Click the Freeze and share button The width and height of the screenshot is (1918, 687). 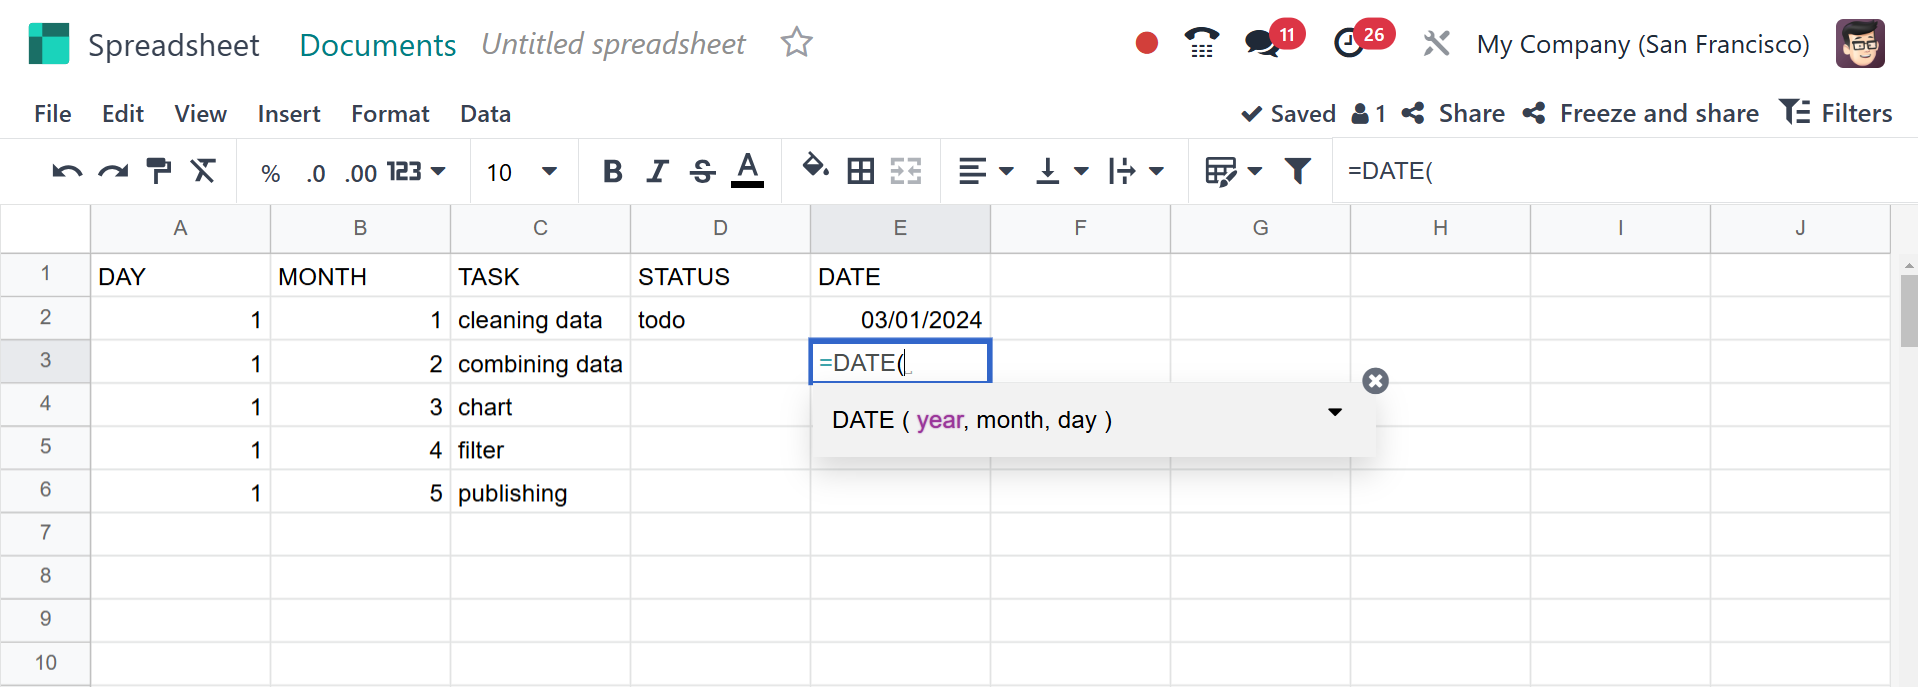[x=1641, y=114]
